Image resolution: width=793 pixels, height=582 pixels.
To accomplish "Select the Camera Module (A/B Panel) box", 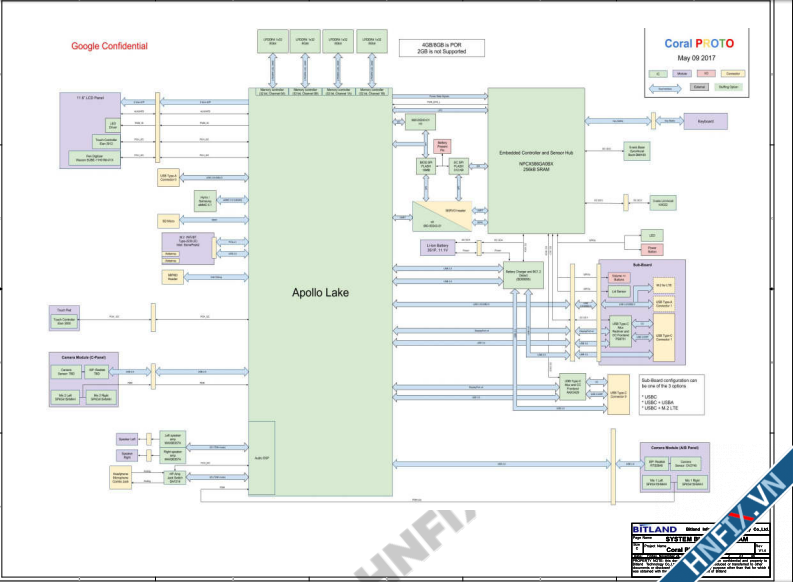I will pos(673,448).
